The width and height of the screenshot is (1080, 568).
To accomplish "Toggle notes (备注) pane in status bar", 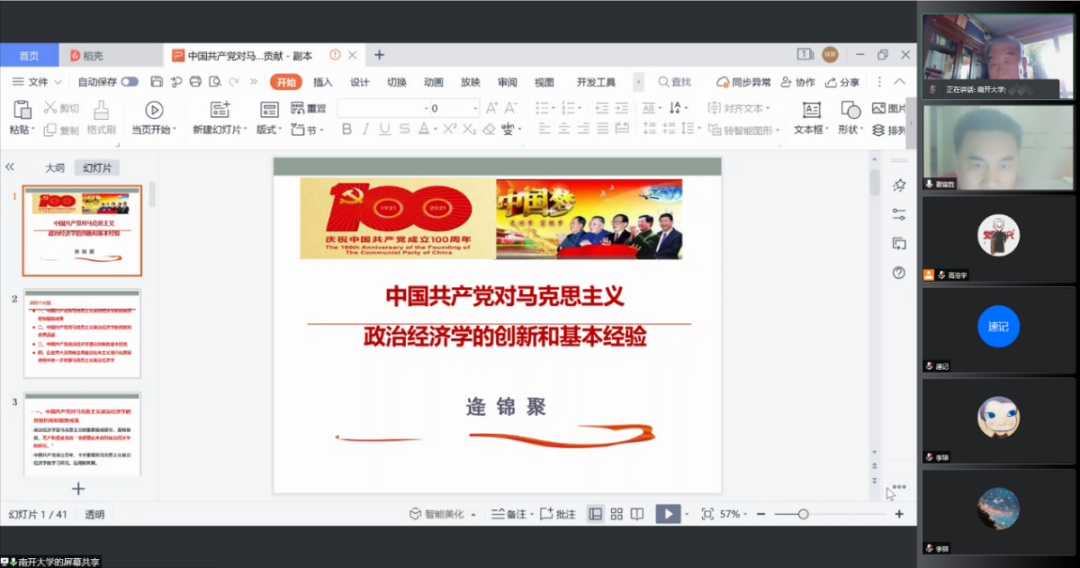I will coord(510,514).
